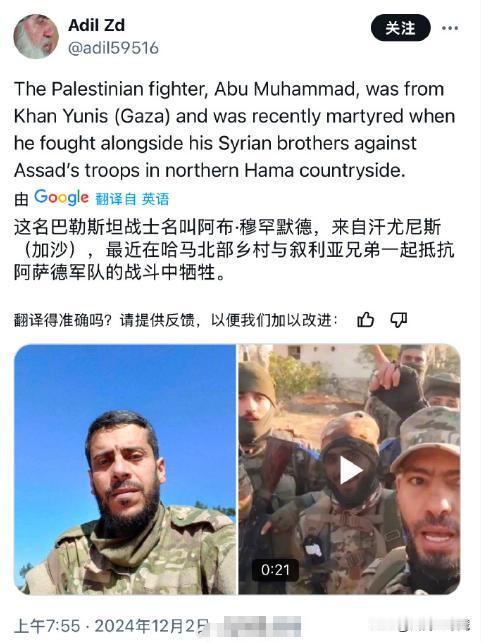Click the 2024年12月2日 post date
Image resolution: width=481 pixels, height=642 pixels.
coord(152,626)
